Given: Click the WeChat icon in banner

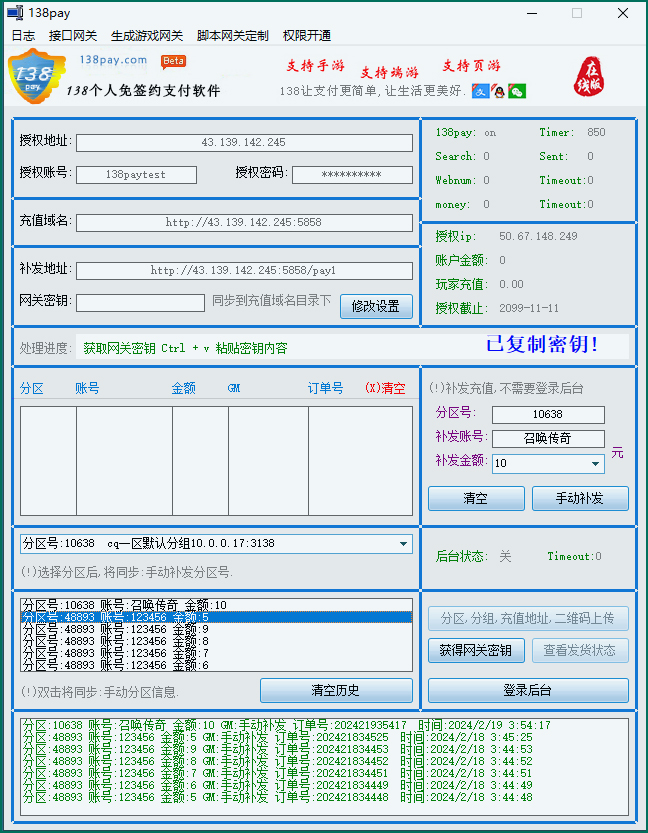Looking at the screenshot, I should coord(517,91).
